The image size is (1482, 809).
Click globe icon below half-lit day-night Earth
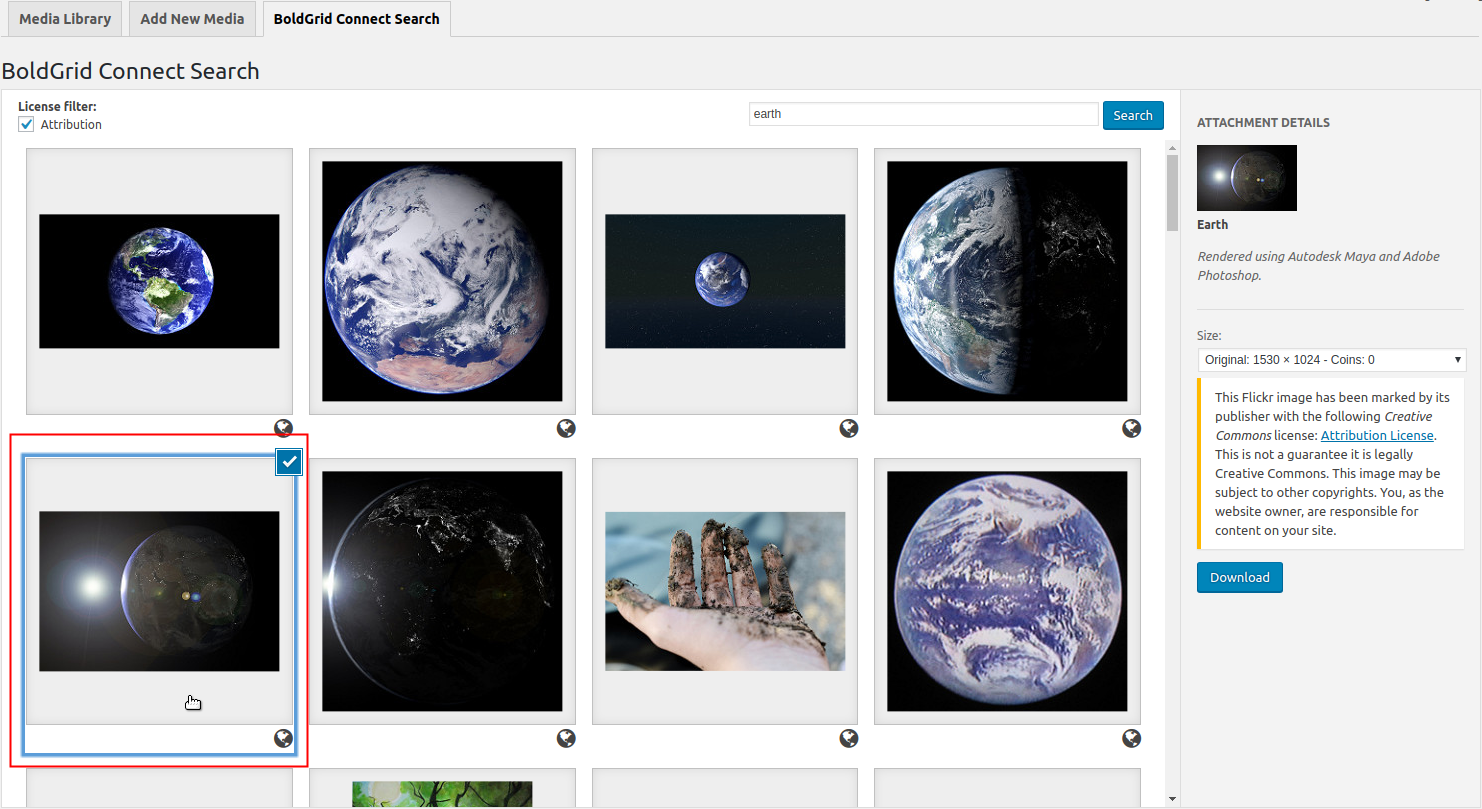click(x=1131, y=429)
